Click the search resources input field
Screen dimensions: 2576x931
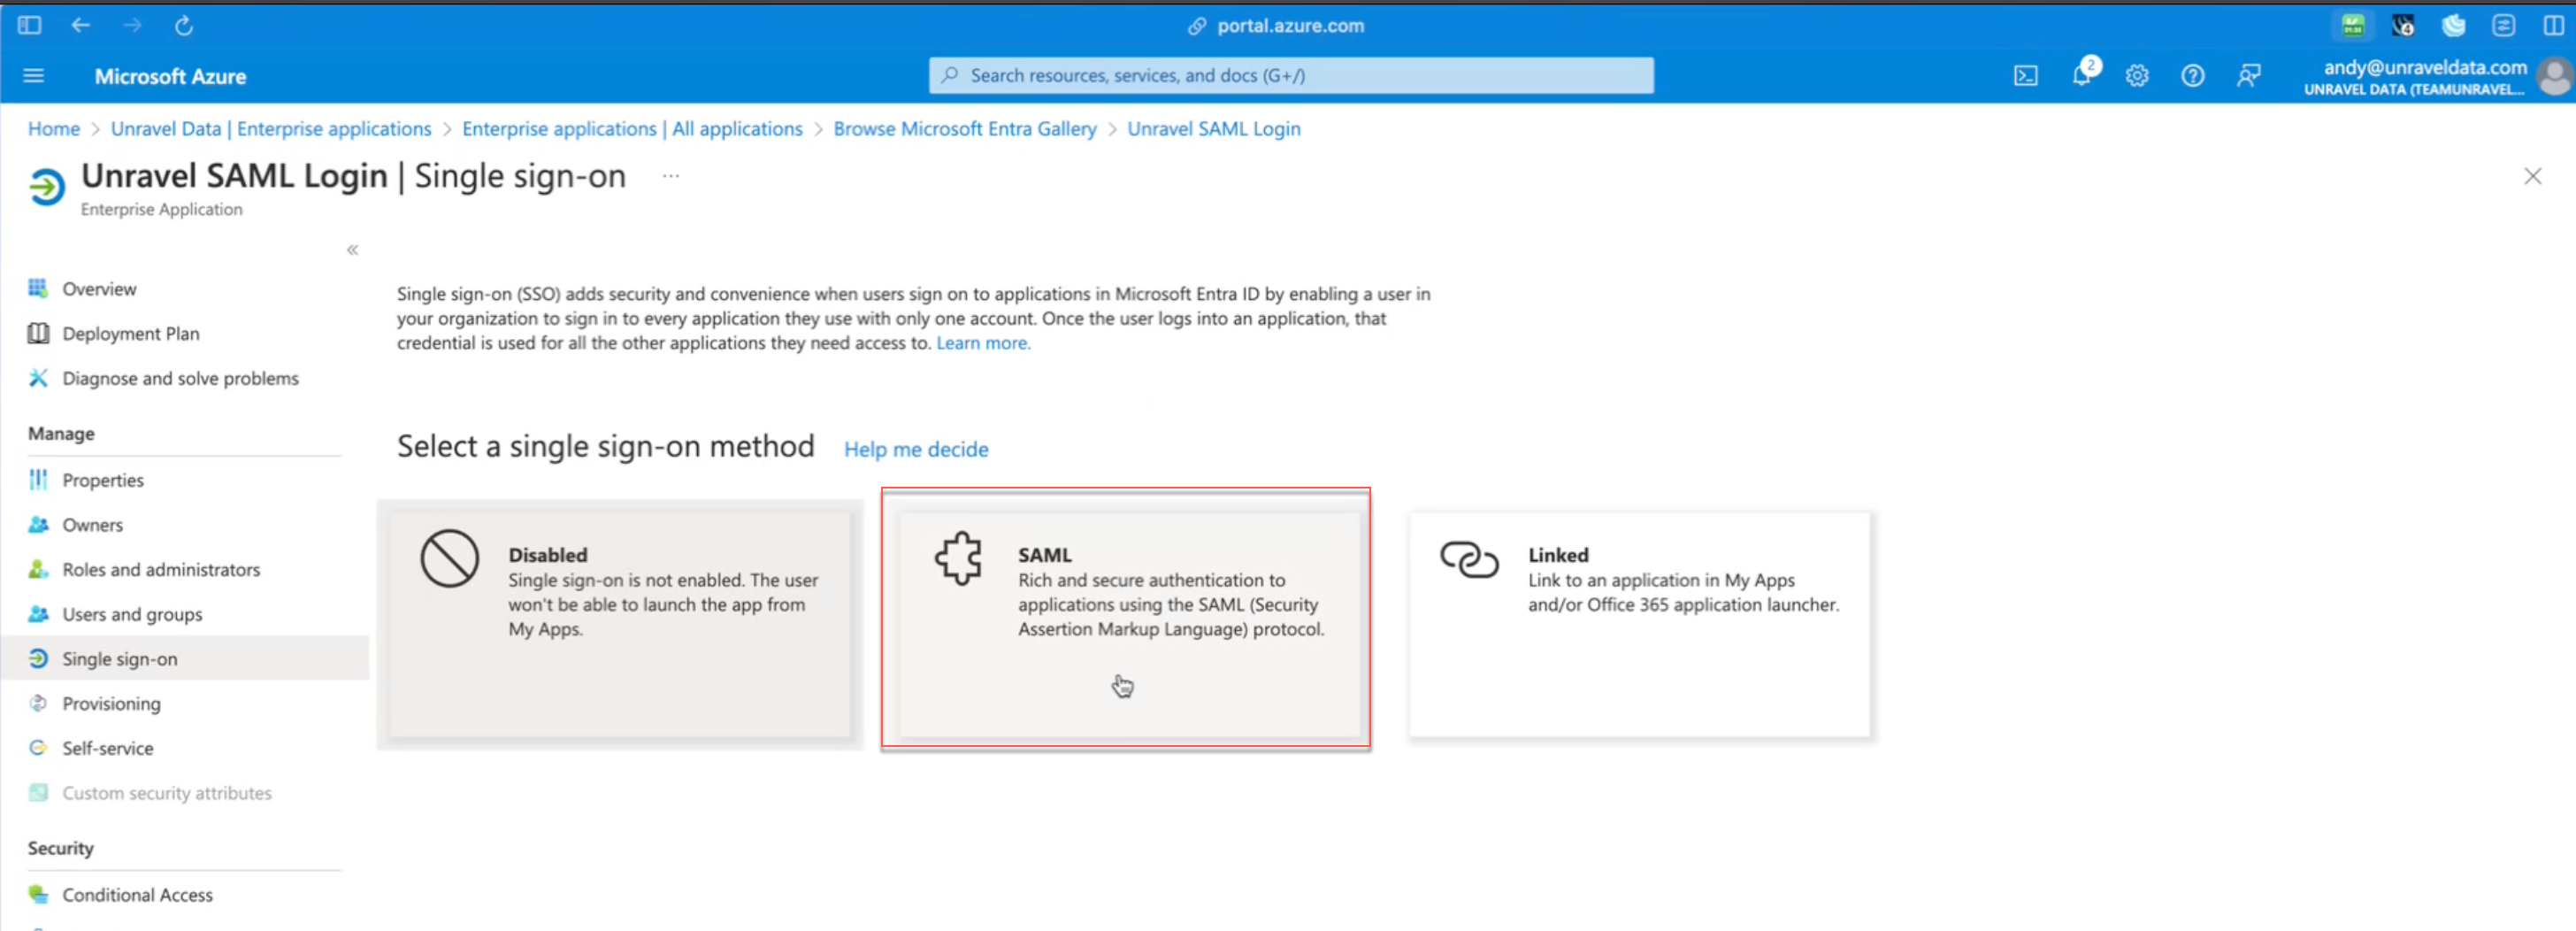(x=1290, y=76)
